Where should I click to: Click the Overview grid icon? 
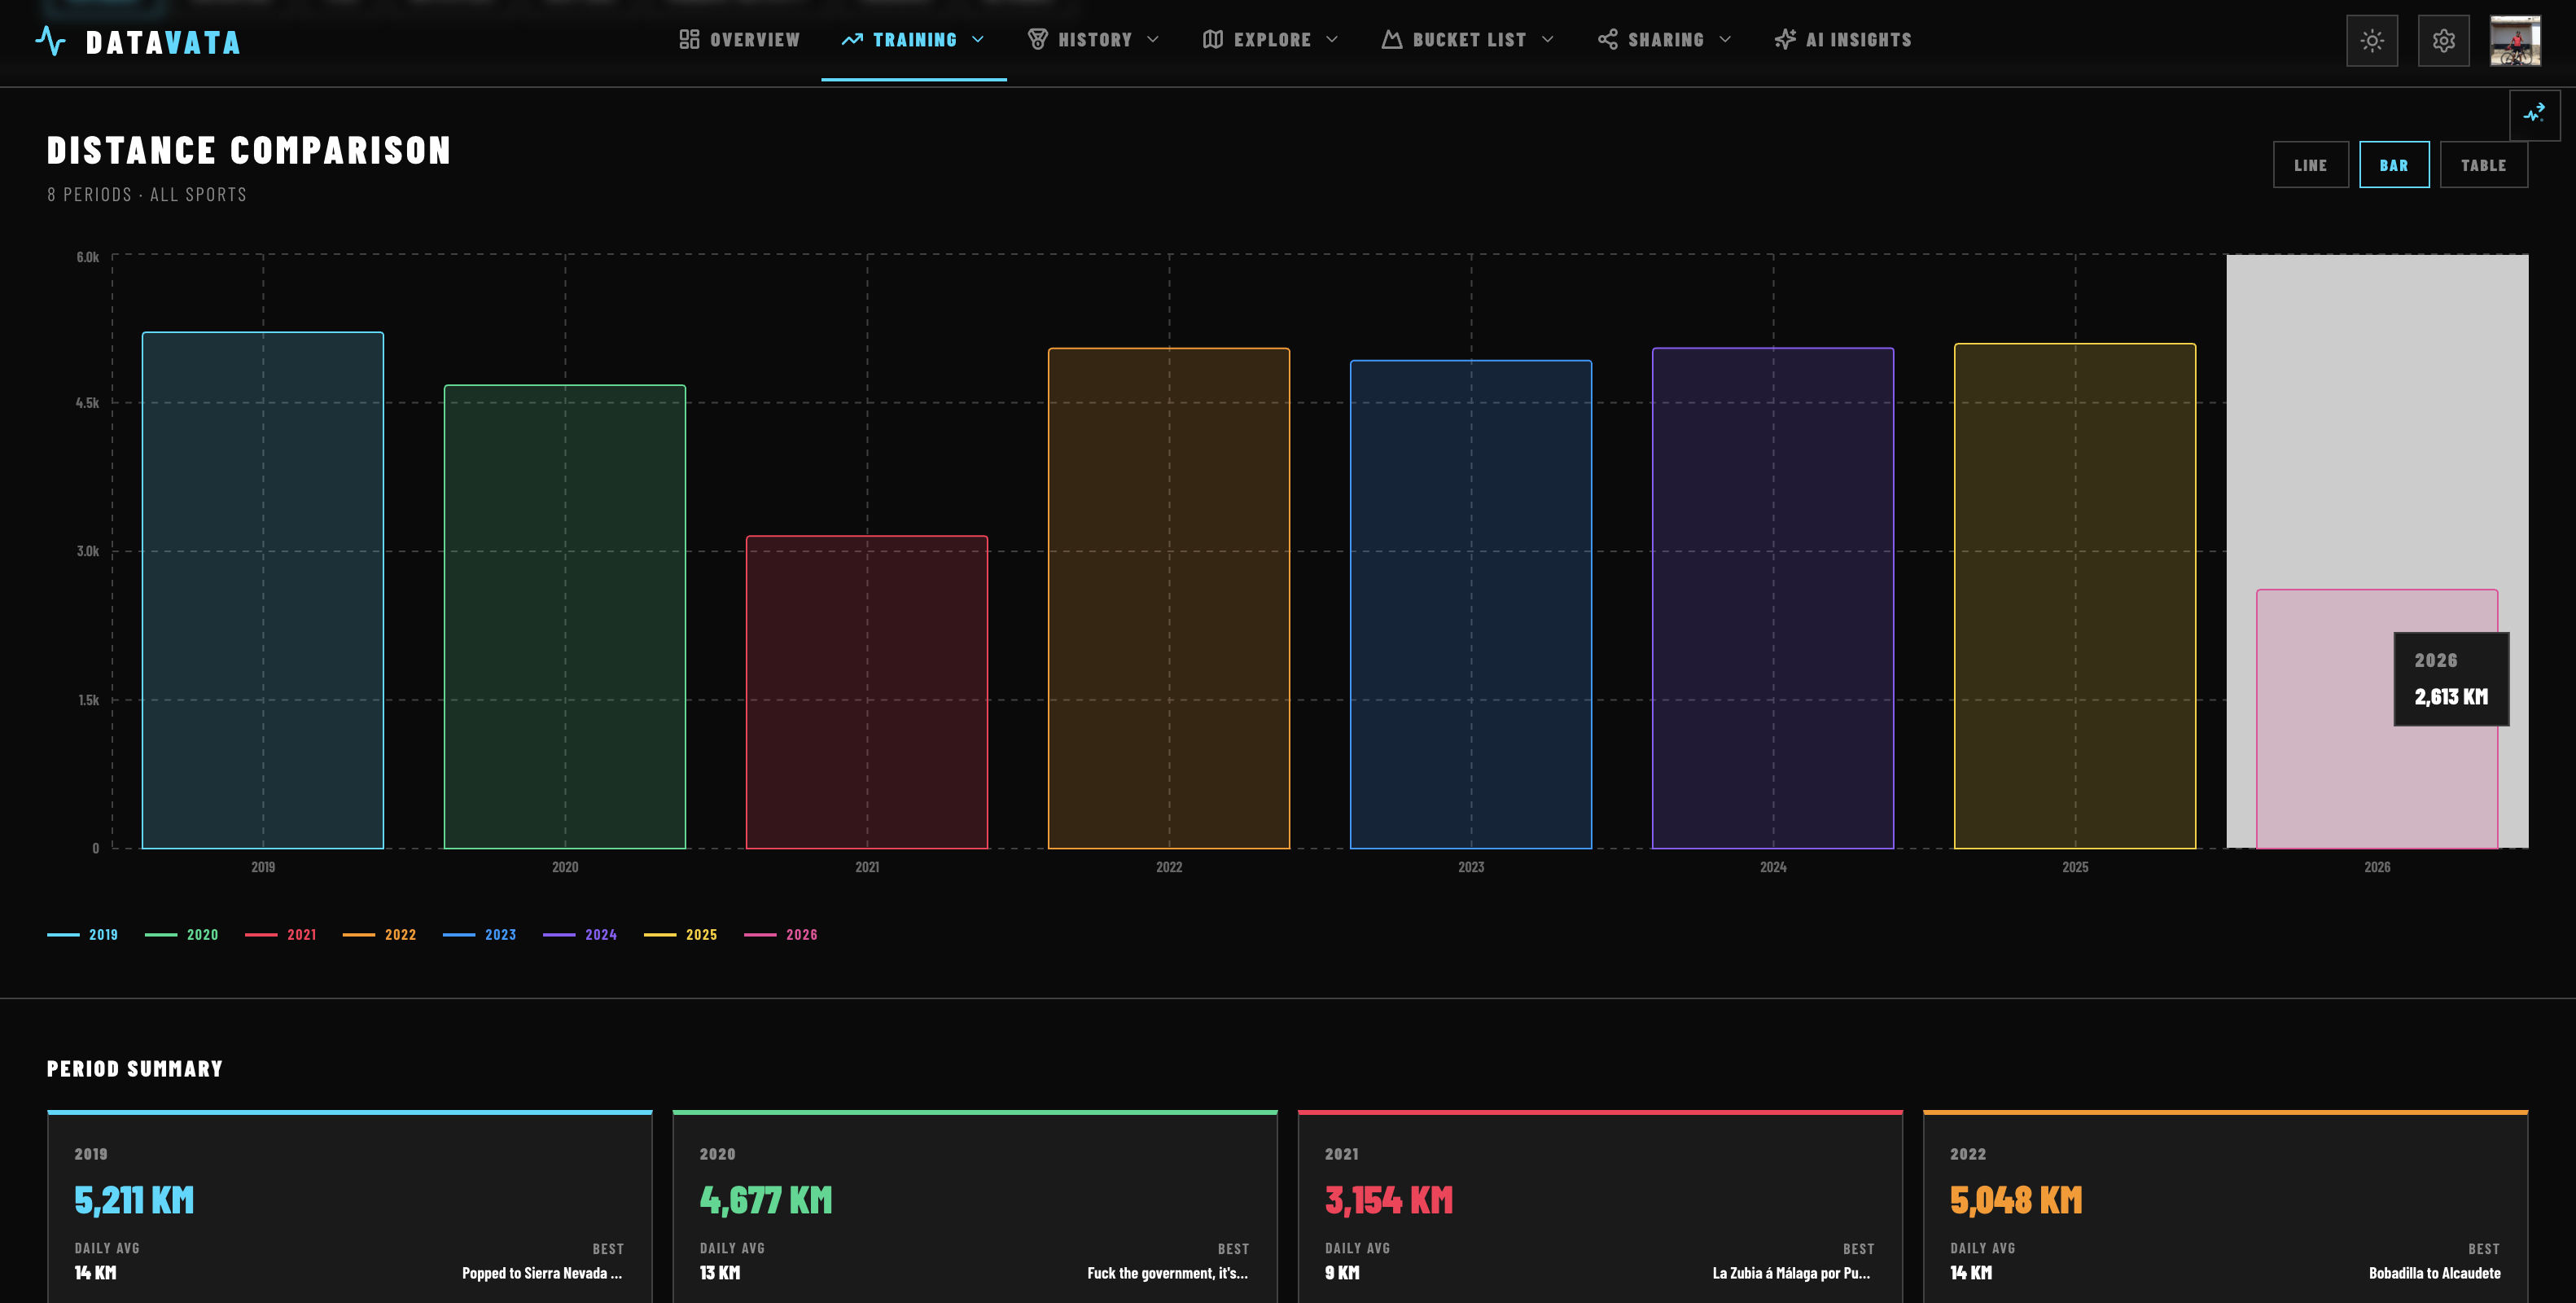689,39
